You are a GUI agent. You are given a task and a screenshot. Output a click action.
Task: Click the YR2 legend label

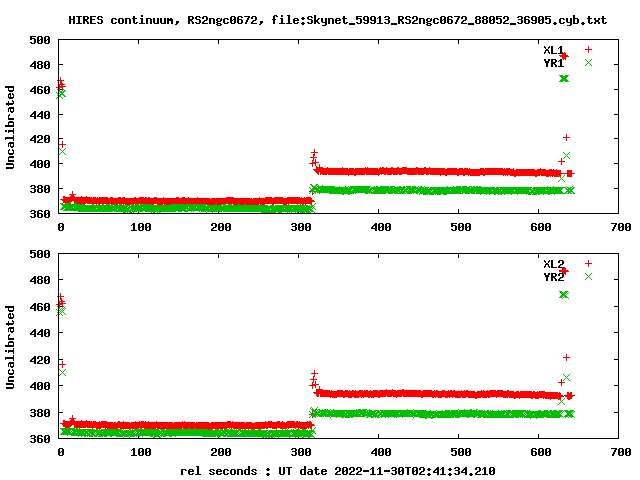click(x=553, y=277)
